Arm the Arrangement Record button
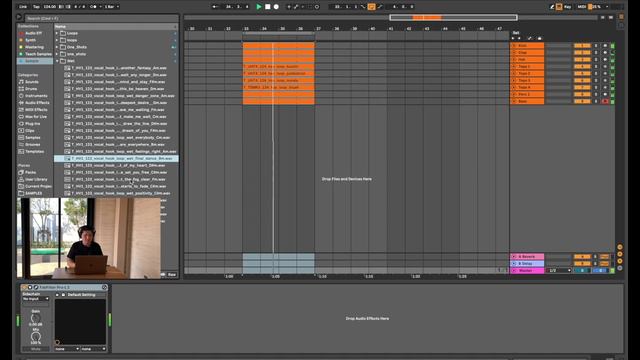640x360 pixels. [x=276, y=7]
